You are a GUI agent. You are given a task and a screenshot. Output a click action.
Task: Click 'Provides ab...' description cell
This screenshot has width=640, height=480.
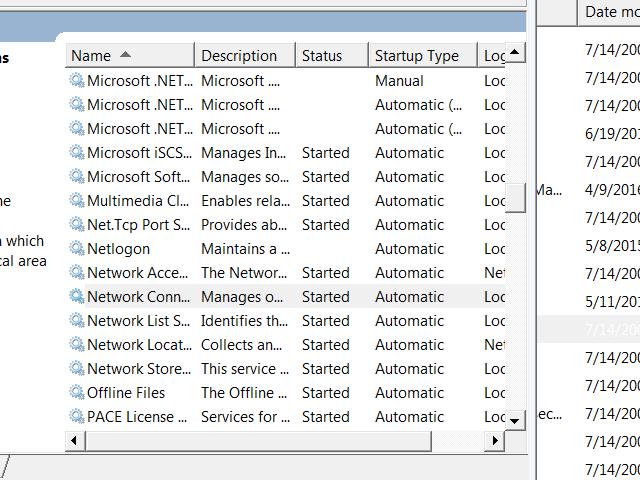[x=244, y=224]
